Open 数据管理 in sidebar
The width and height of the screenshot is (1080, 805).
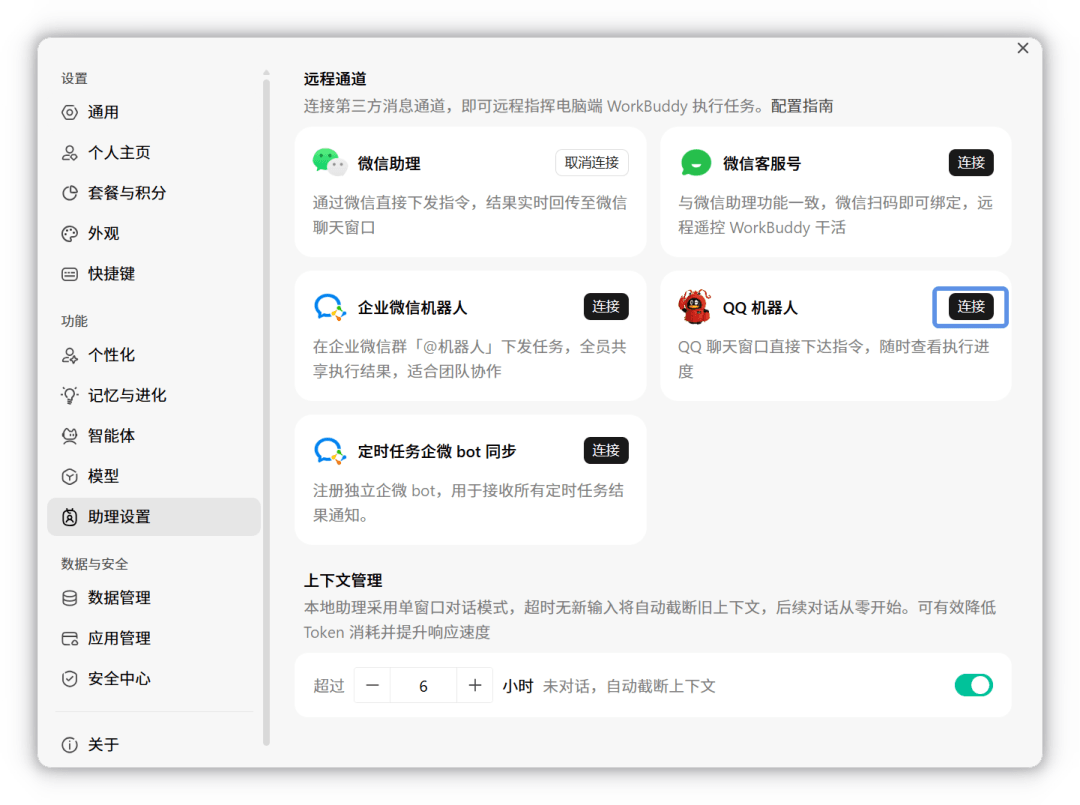pyautogui.click(x=154, y=598)
